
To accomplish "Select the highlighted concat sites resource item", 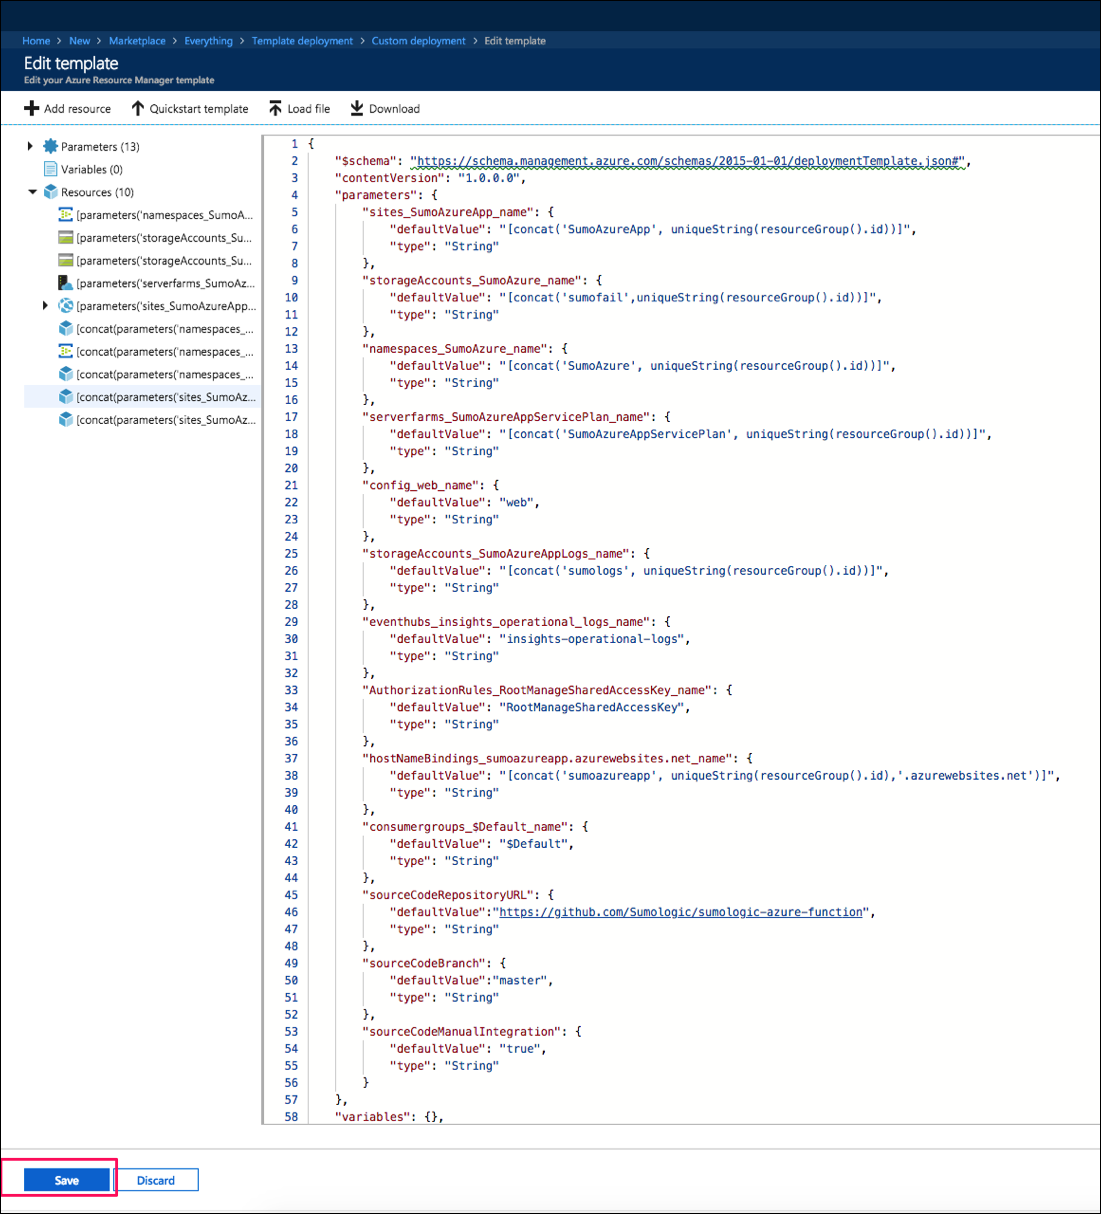I will tap(155, 396).
